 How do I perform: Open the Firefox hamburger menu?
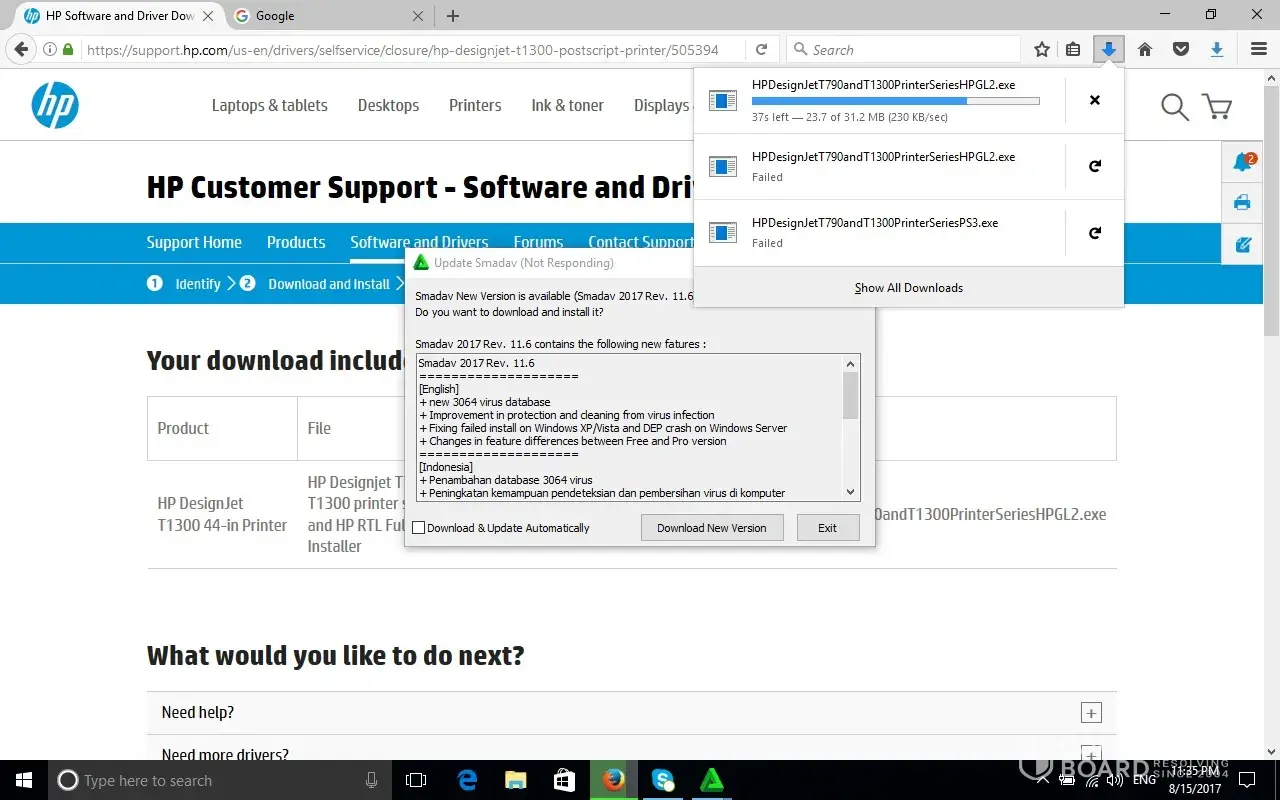(1259, 50)
